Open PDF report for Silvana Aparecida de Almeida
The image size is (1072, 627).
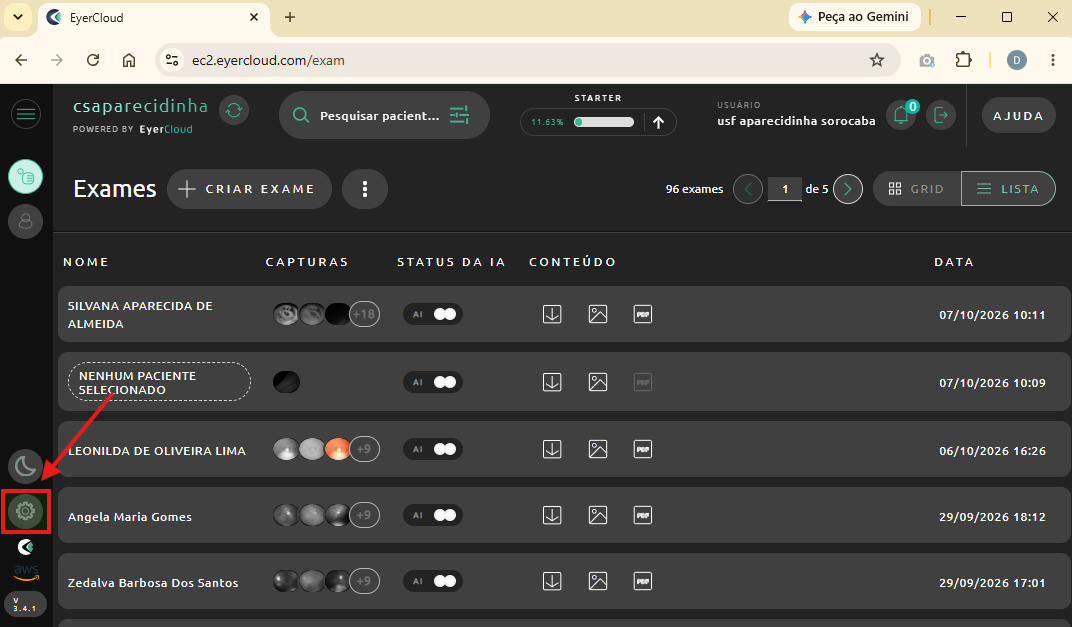(x=643, y=314)
